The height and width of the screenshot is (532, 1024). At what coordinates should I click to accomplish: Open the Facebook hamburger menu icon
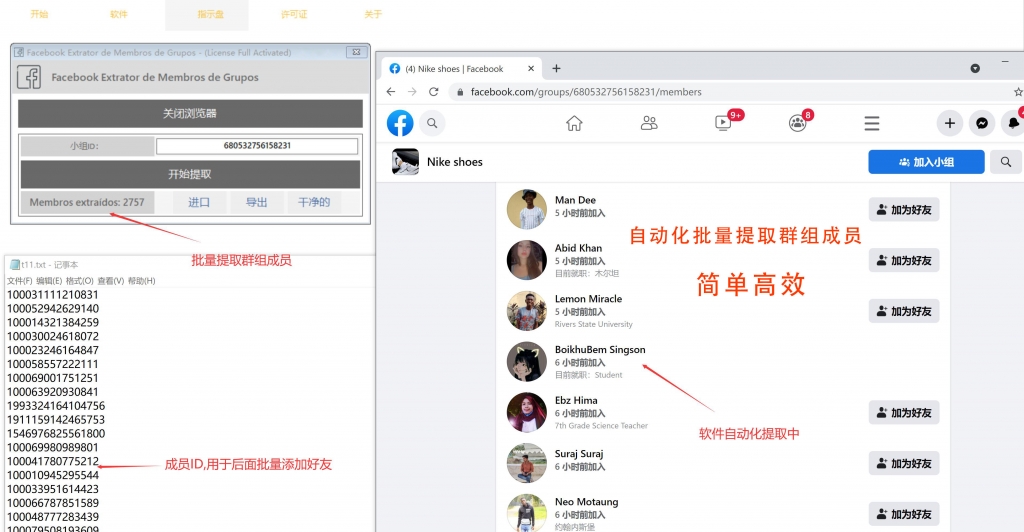point(872,123)
